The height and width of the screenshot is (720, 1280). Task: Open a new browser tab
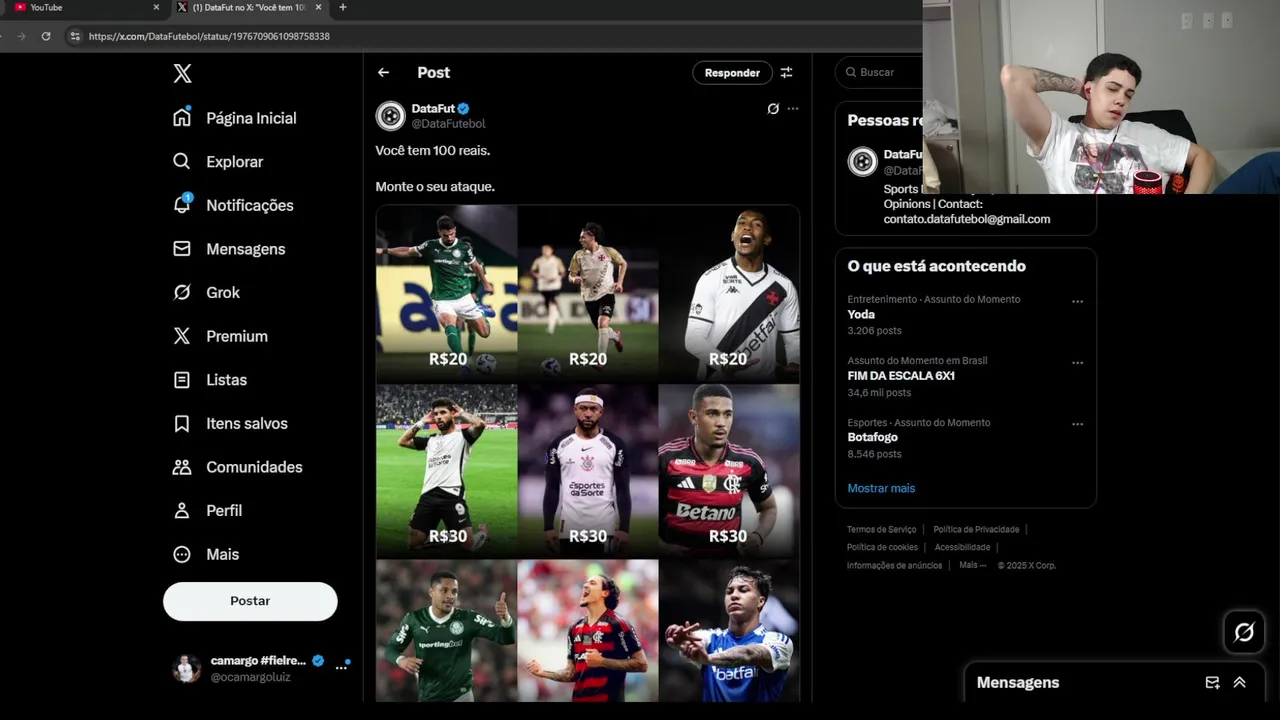(x=343, y=7)
